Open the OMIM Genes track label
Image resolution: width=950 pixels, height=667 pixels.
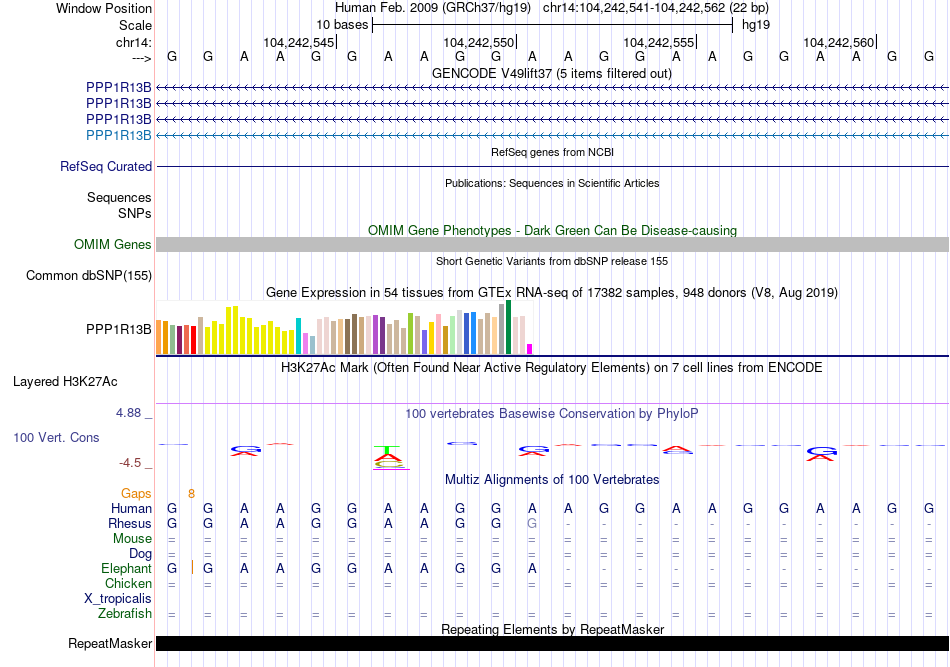113,245
